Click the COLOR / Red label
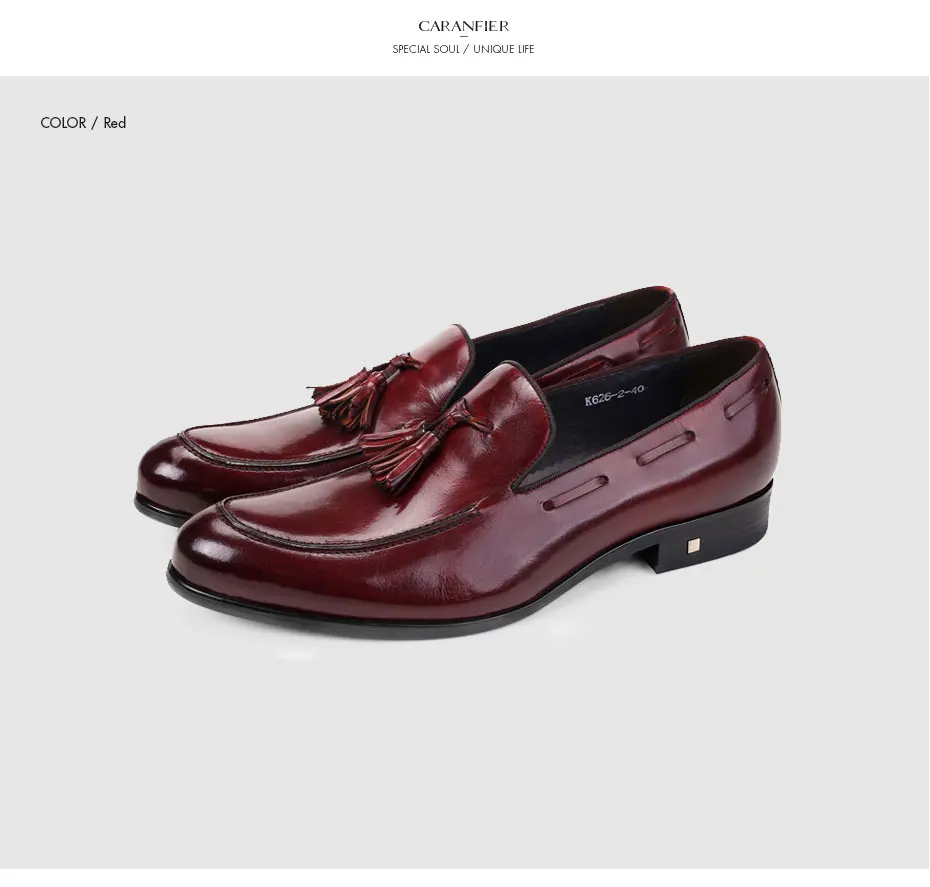The width and height of the screenshot is (930, 887). [83, 123]
